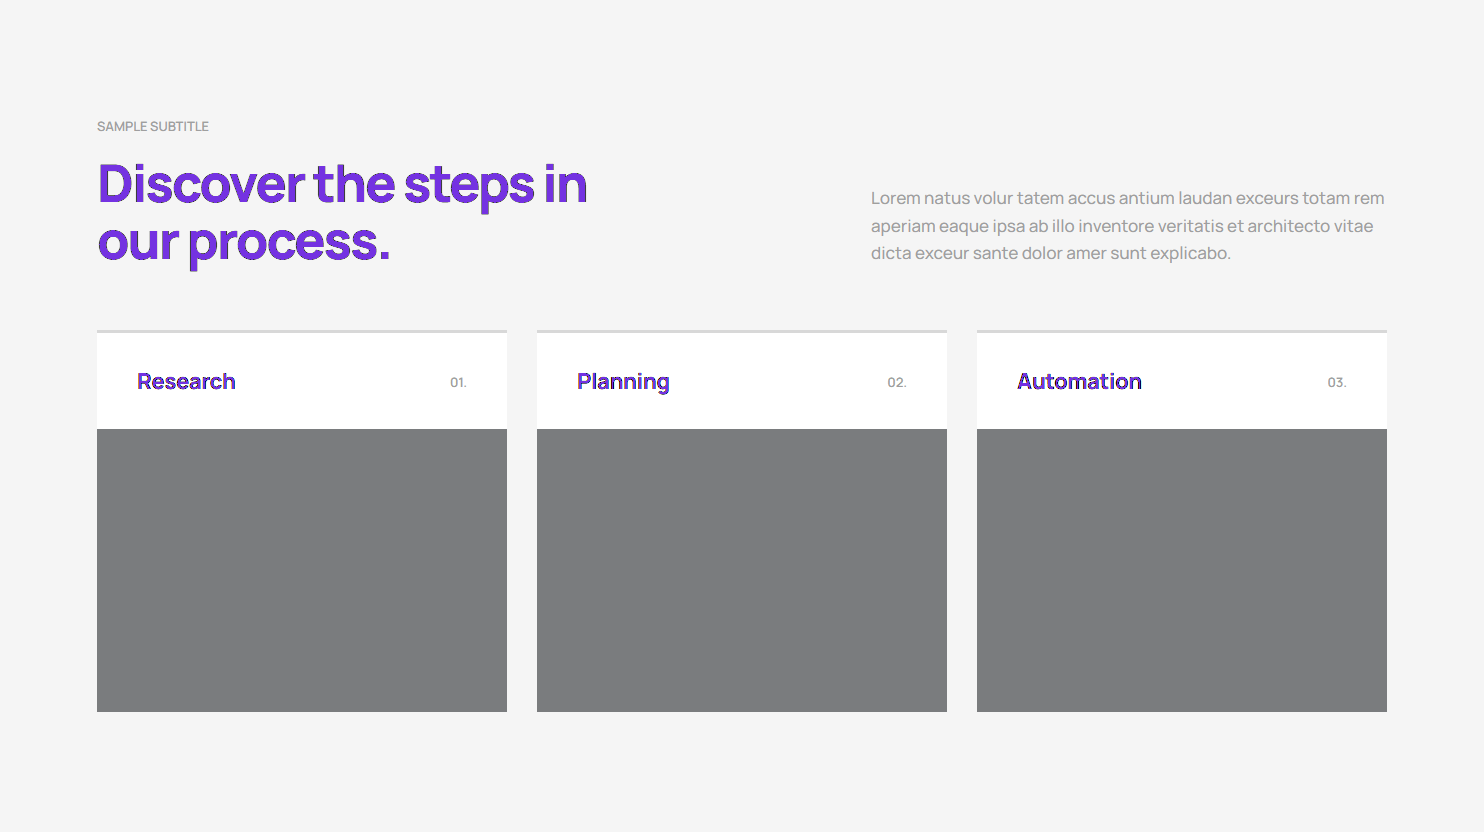Click the word "our" in the headline

(137, 244)
